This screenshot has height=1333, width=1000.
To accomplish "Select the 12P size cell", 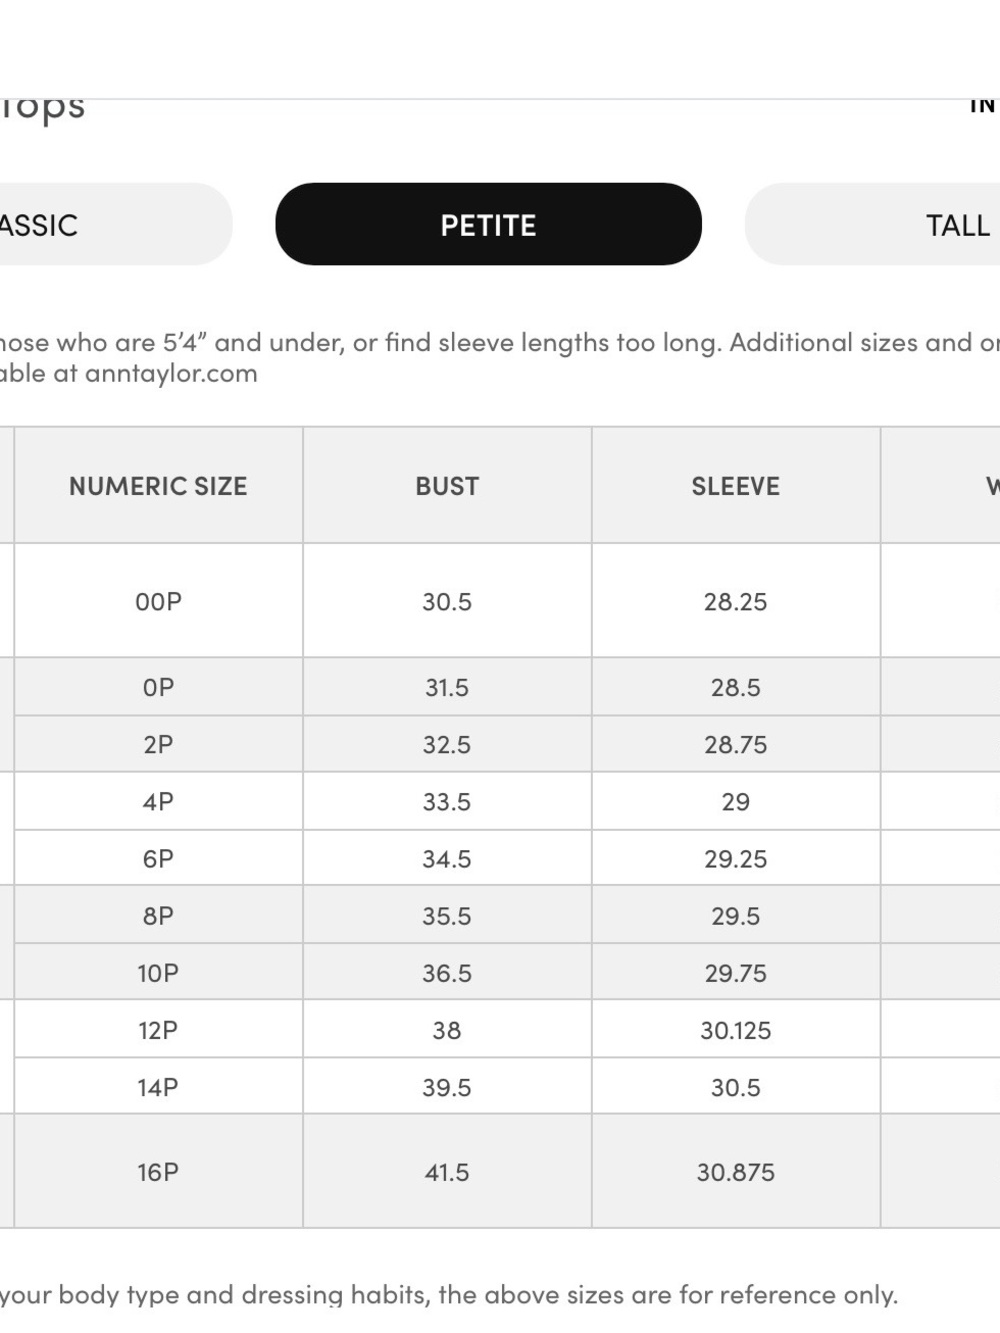I will [158, 1029].
